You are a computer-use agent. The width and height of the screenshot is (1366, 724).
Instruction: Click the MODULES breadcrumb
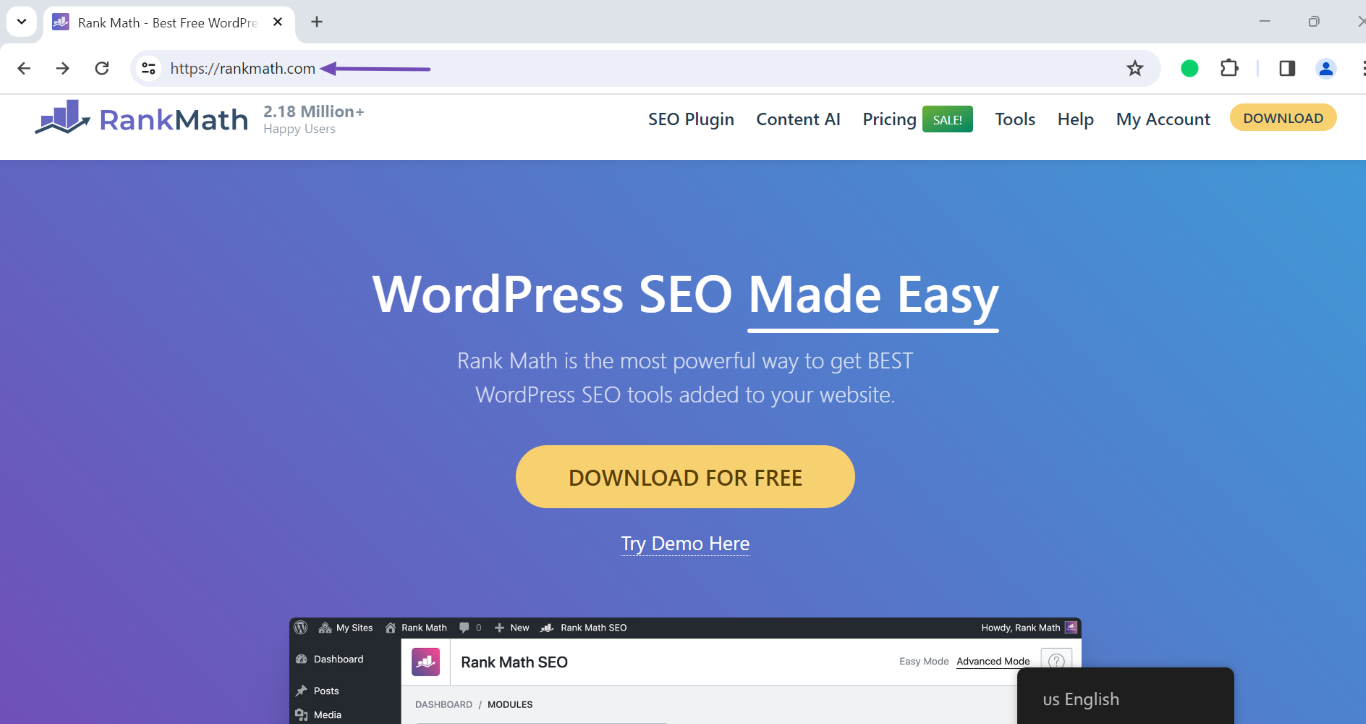(x=510, y=705)
